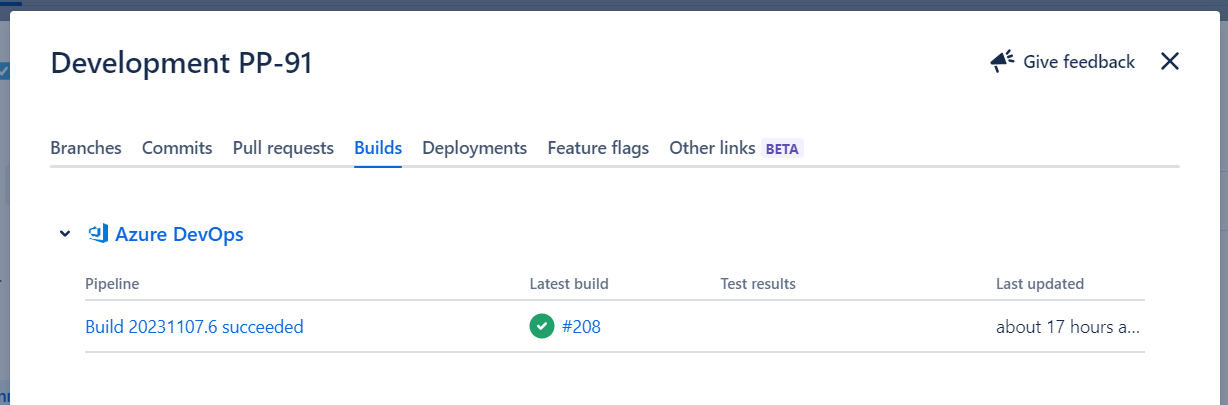Collapse the Azure DevOps section chevron
Screen dimensions: 1228x405
coord(65,234)
